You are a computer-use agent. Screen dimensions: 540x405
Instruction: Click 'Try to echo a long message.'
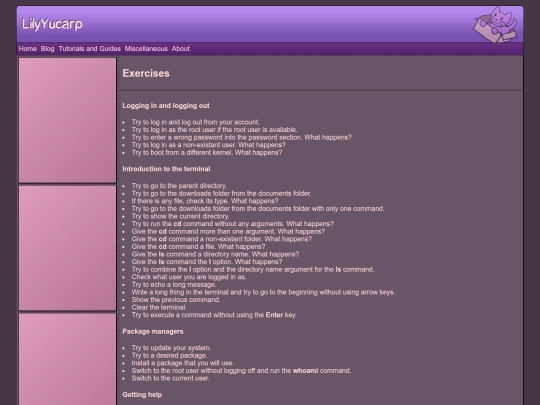[174, 284]
